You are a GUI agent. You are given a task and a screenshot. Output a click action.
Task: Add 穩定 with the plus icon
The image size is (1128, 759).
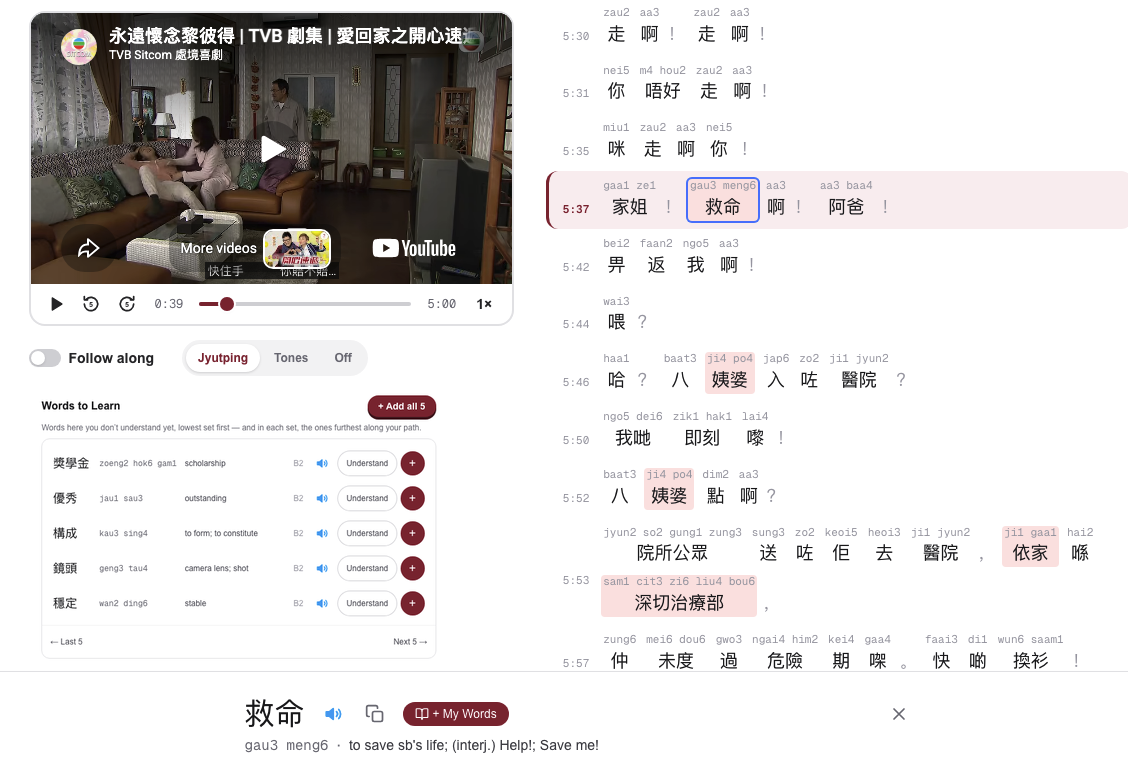coord(412,603)
